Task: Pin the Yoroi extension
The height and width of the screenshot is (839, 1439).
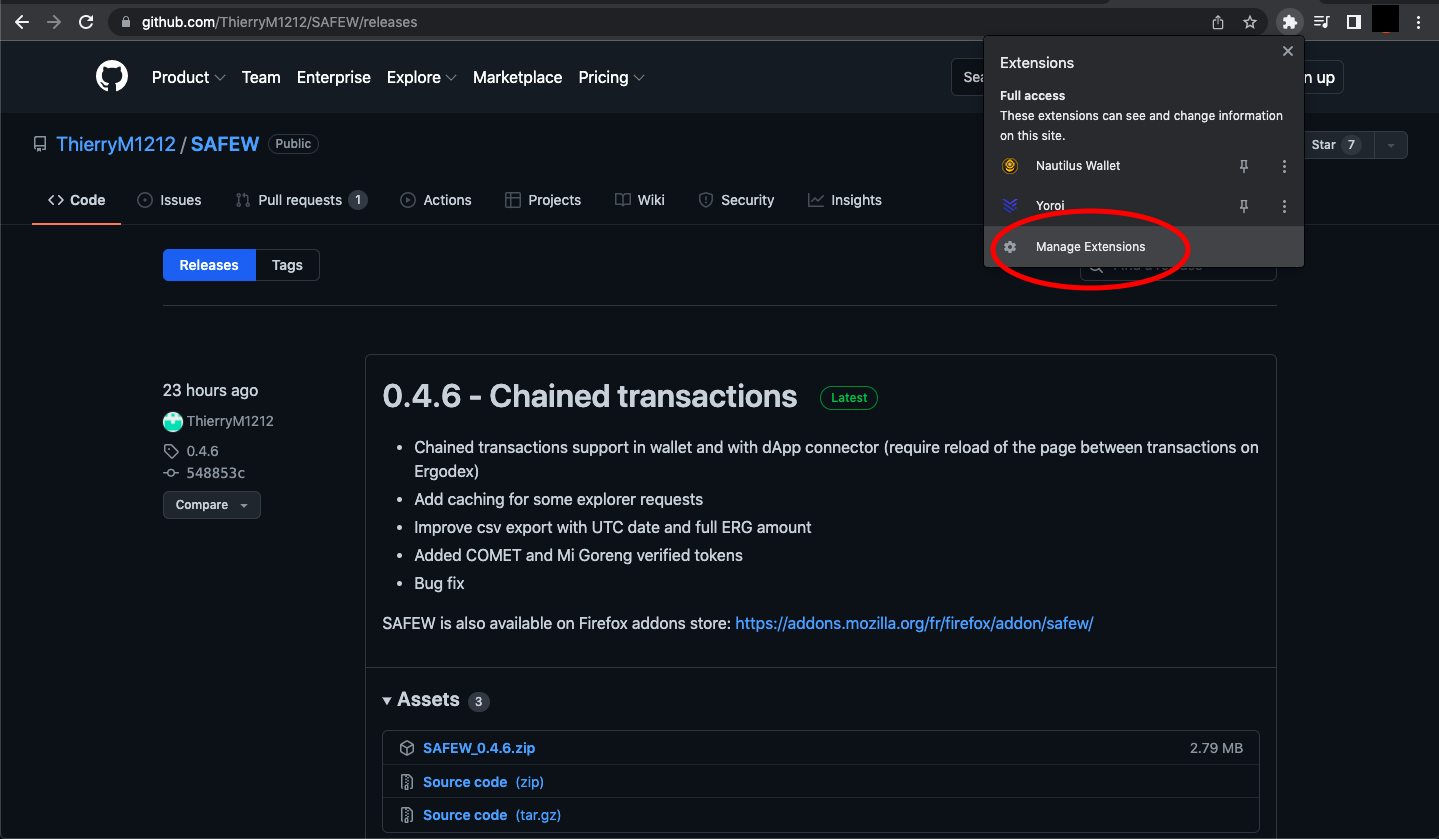Action: (1244, 206)
